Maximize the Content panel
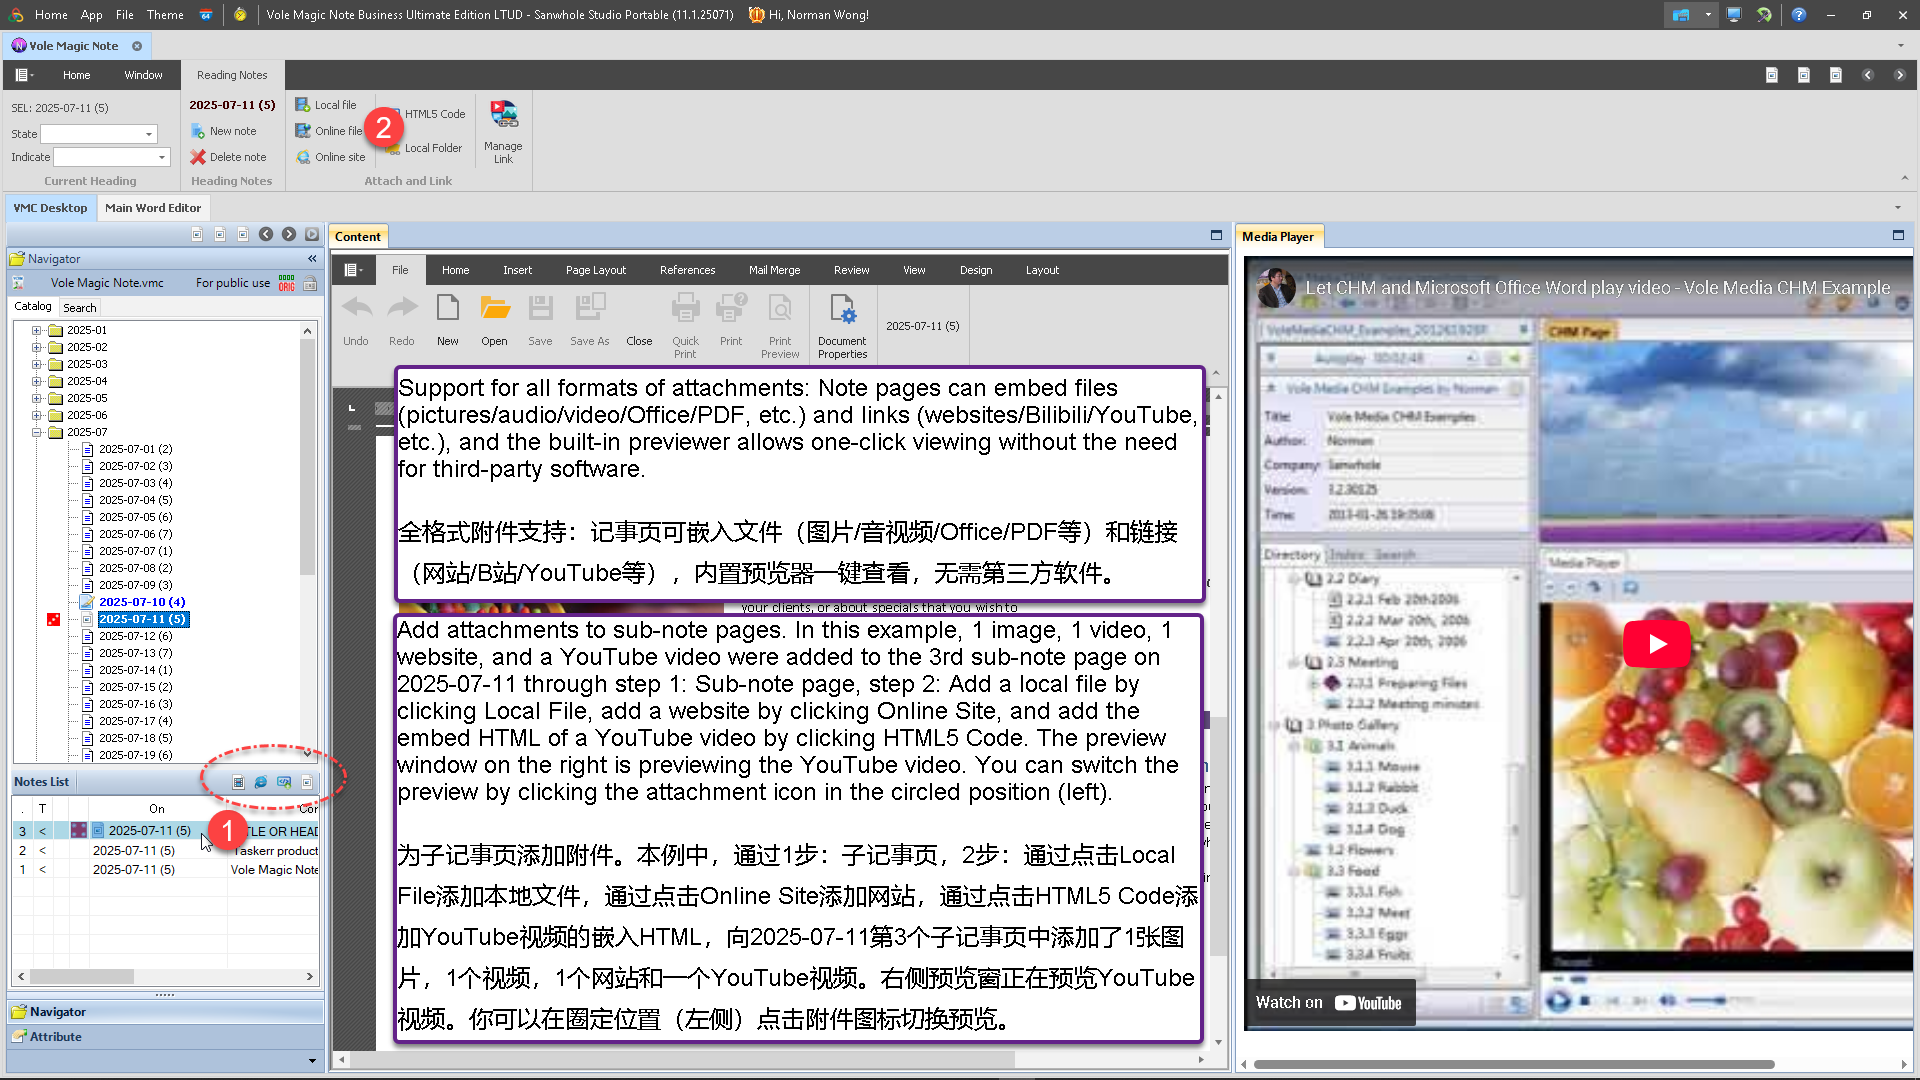 [1216, 235]
